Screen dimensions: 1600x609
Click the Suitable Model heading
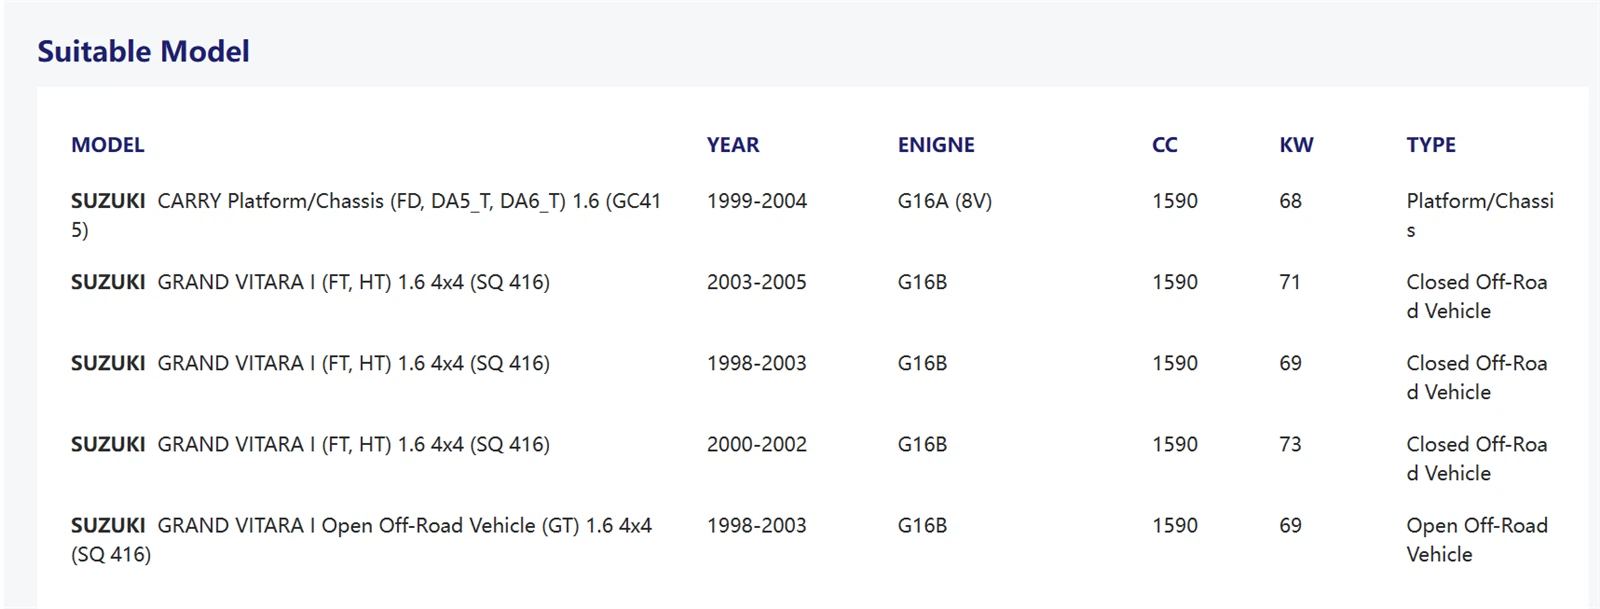[143, 51]
